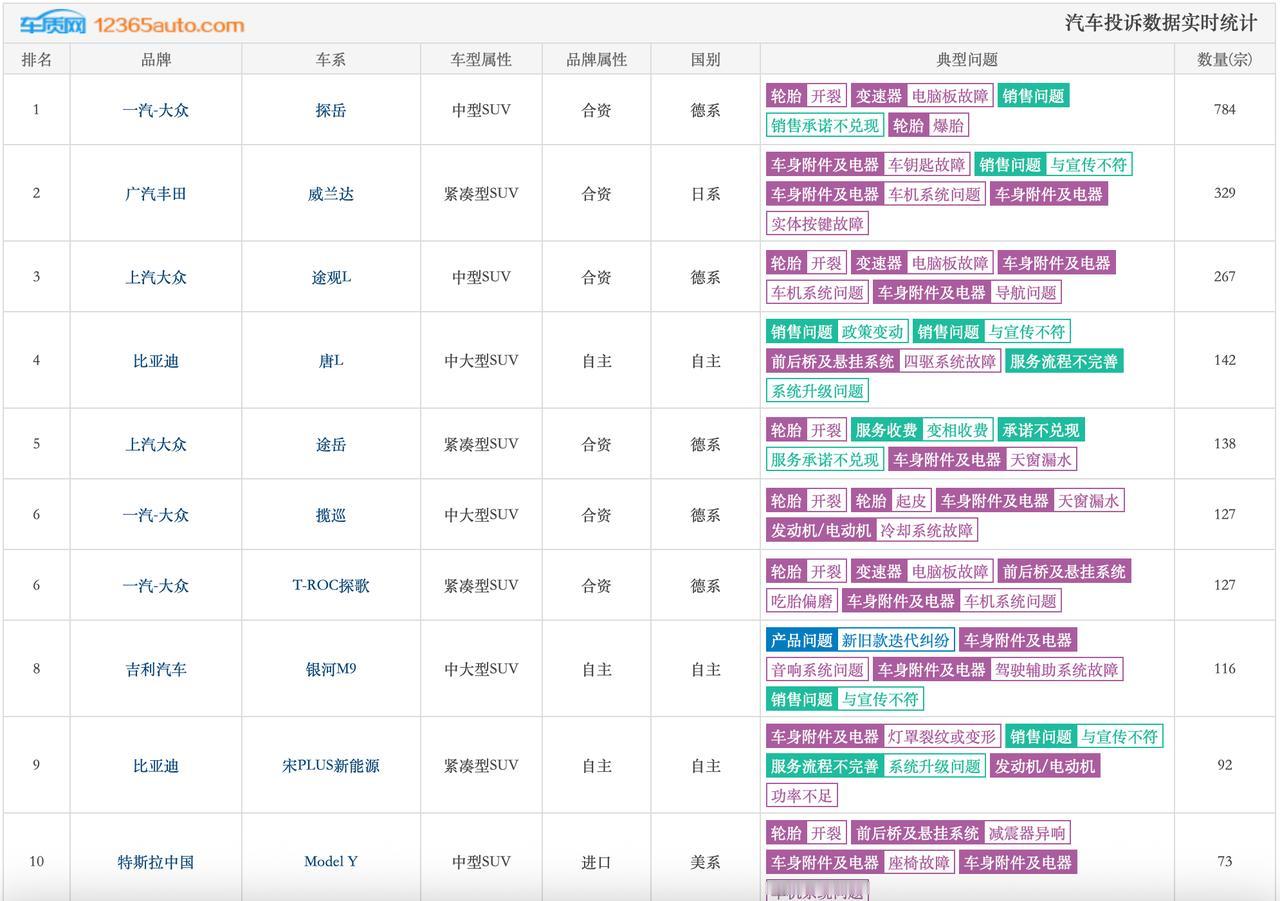Open the 途观L car series link
The width and height of the screenshot is (1280, 901).
point(331,277)
